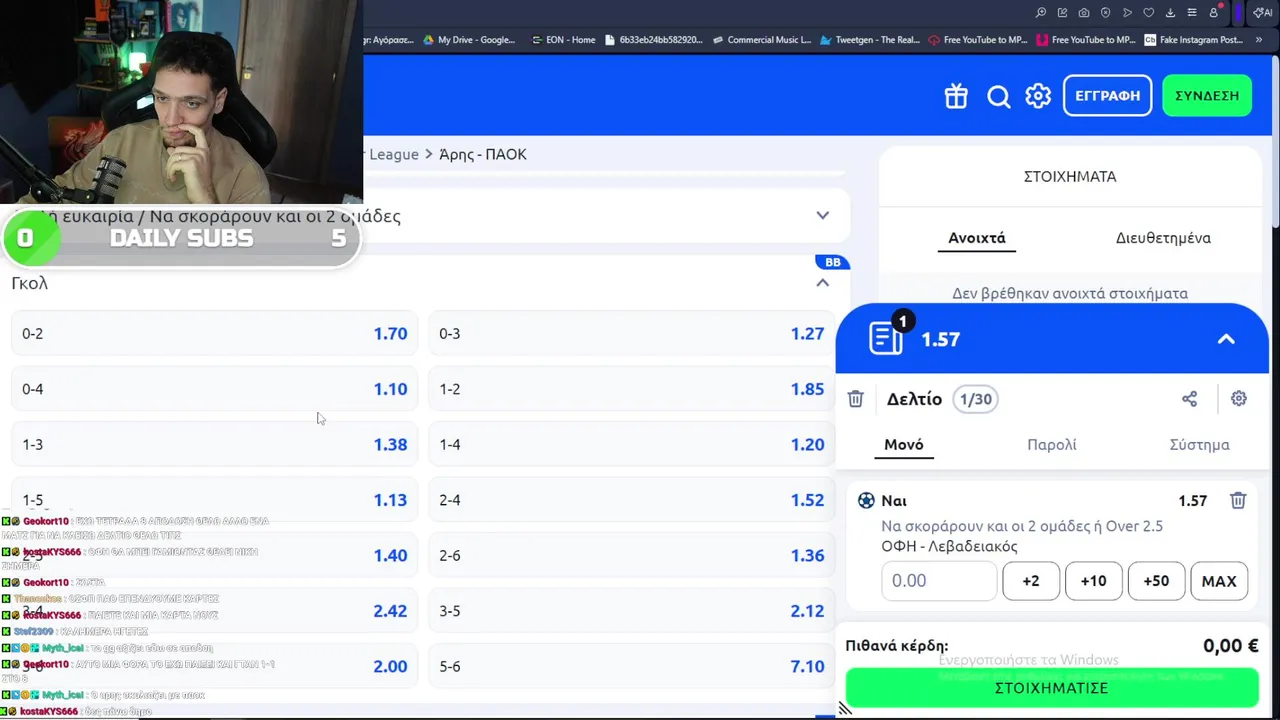Open Tweetgen - The Real... bookmark
The image size is (1280, 720).
pos(869,40)
